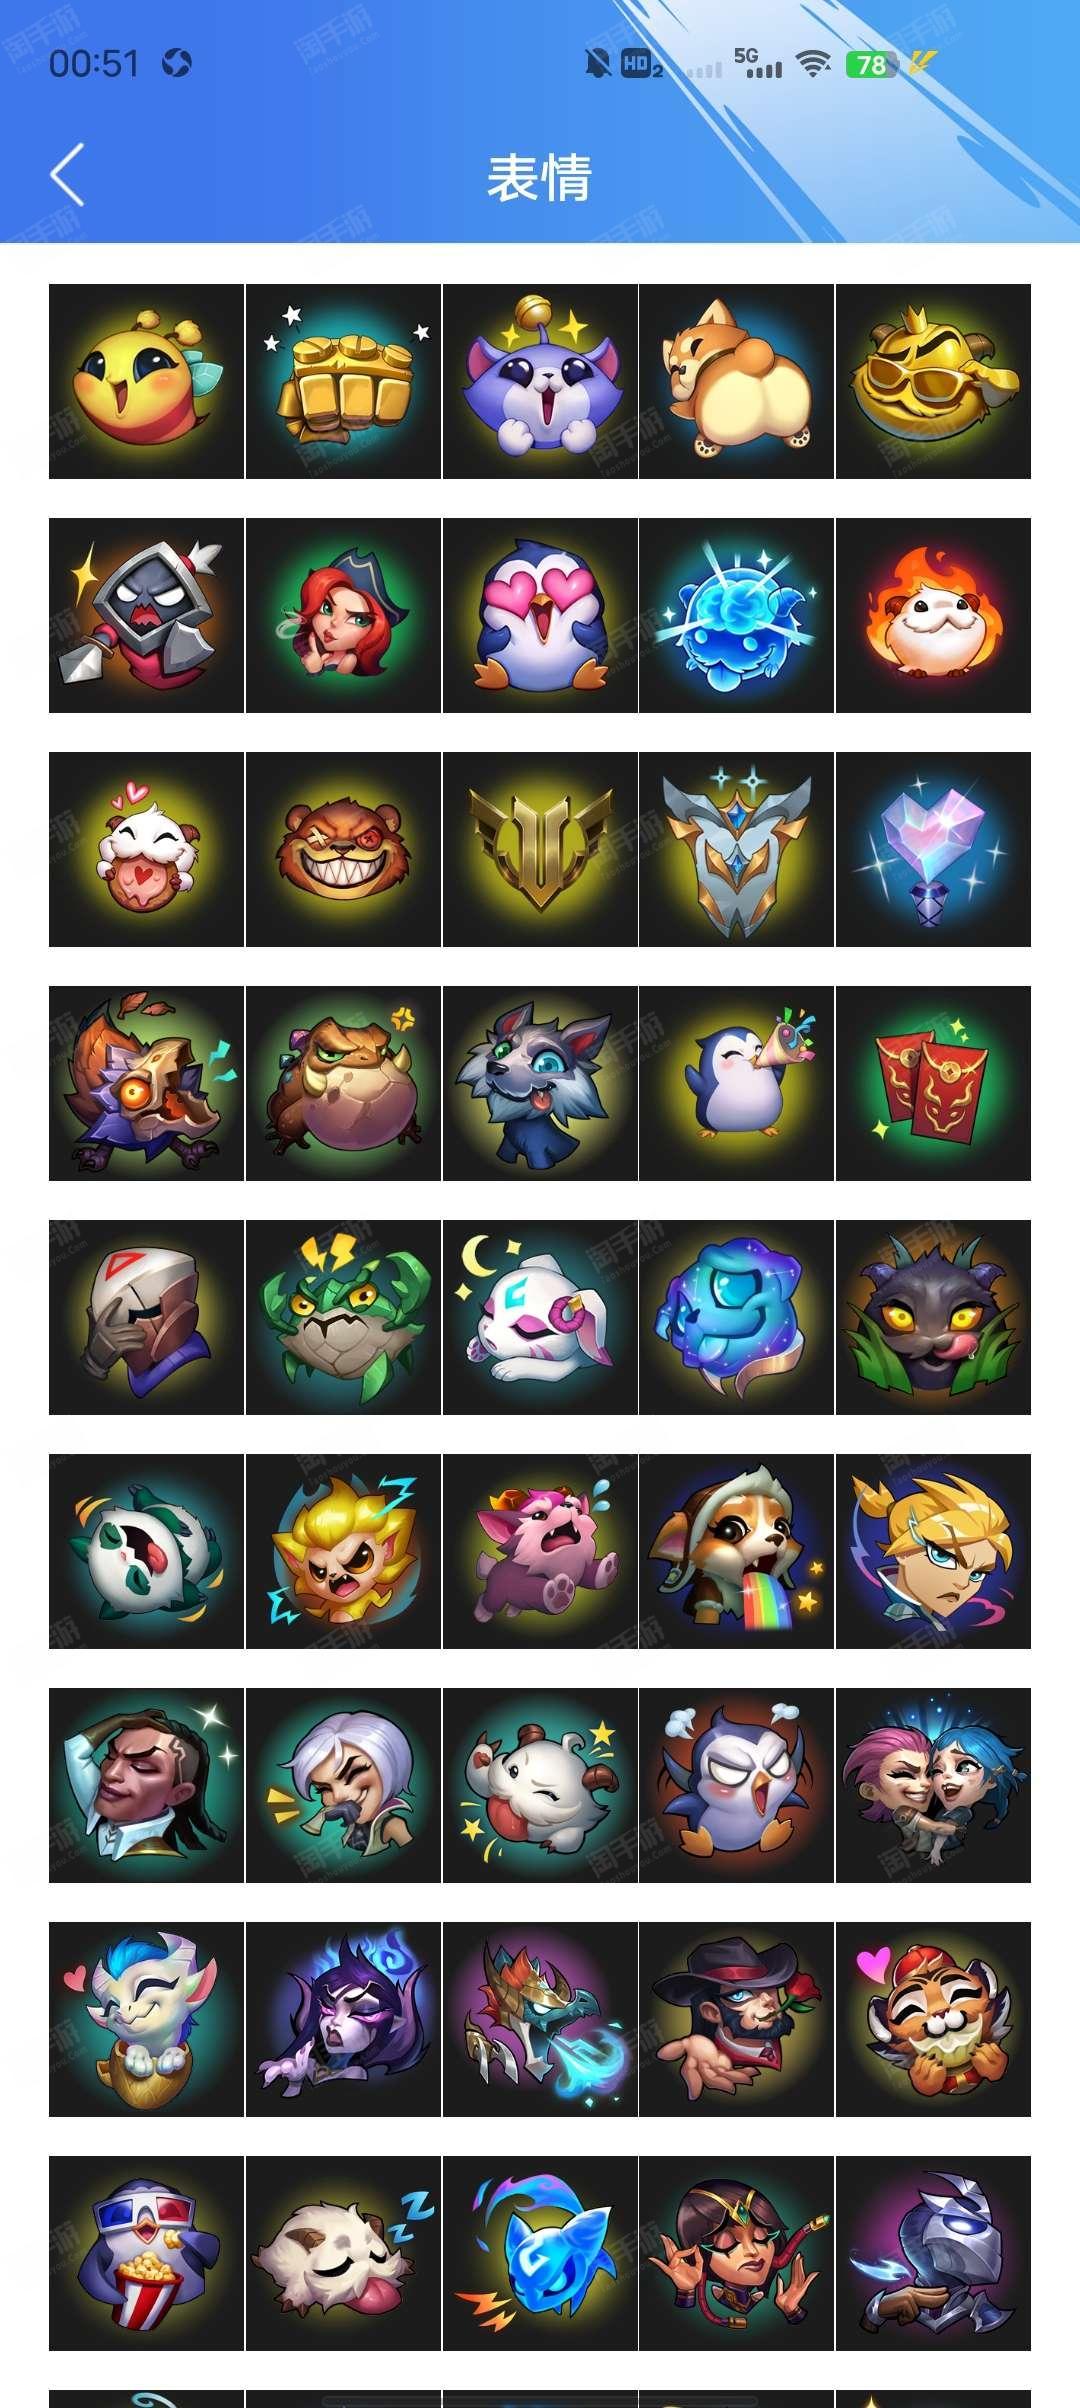
Task: Tap the back arrow in the header
Action: pos(67,175)
